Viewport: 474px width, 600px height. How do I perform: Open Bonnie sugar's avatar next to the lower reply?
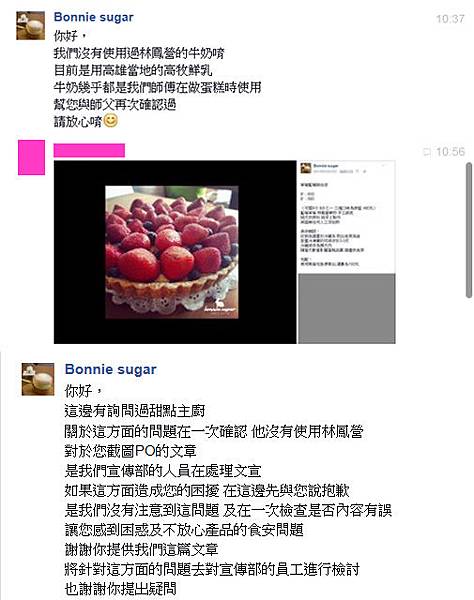[x=38, y=379]
